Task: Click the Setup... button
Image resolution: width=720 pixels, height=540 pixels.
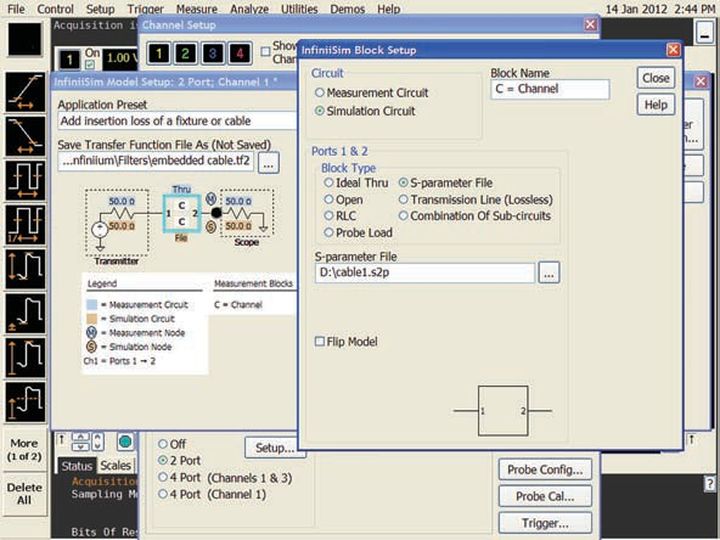Action: tap(274, 448)
